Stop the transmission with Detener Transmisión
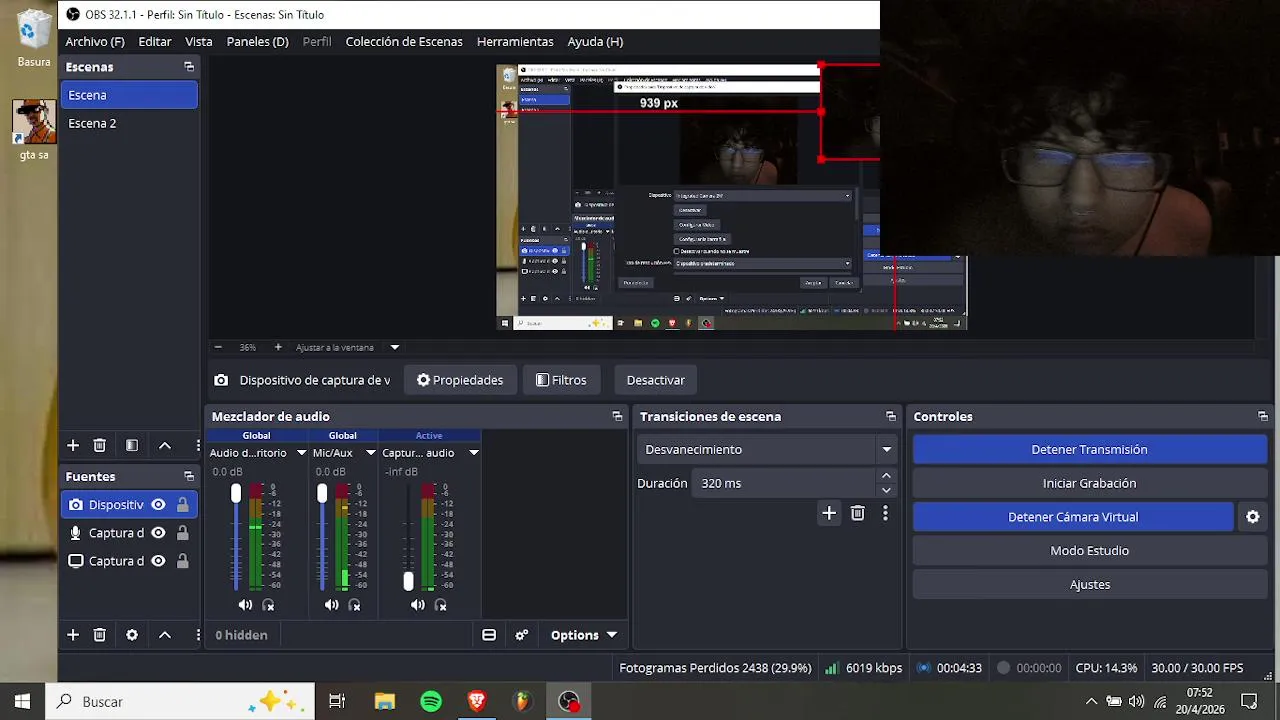 tap(1089, 449)
